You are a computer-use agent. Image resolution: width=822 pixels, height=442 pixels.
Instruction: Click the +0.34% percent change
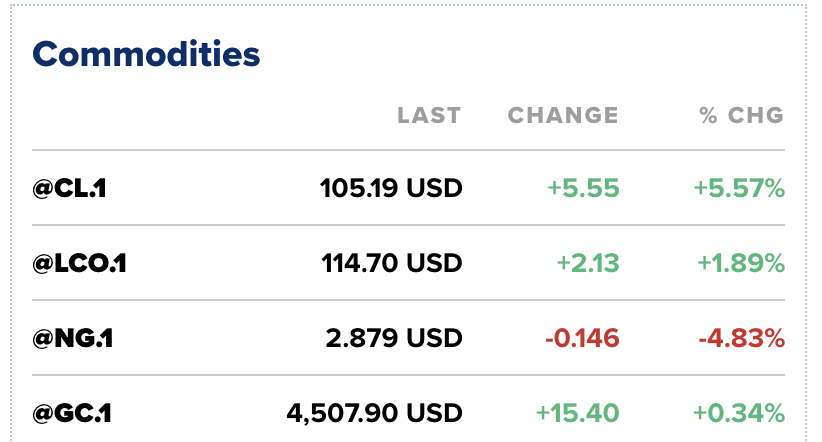tap(738, 412)
